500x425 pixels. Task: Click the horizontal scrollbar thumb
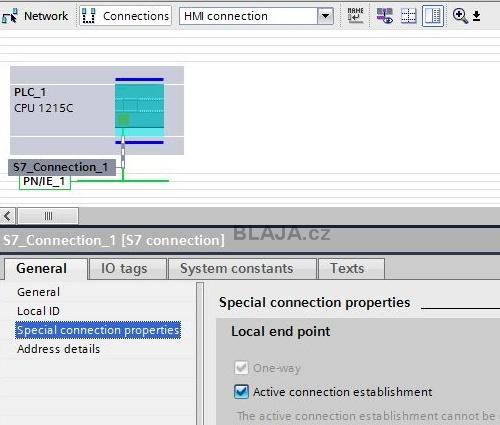[48, 216]
